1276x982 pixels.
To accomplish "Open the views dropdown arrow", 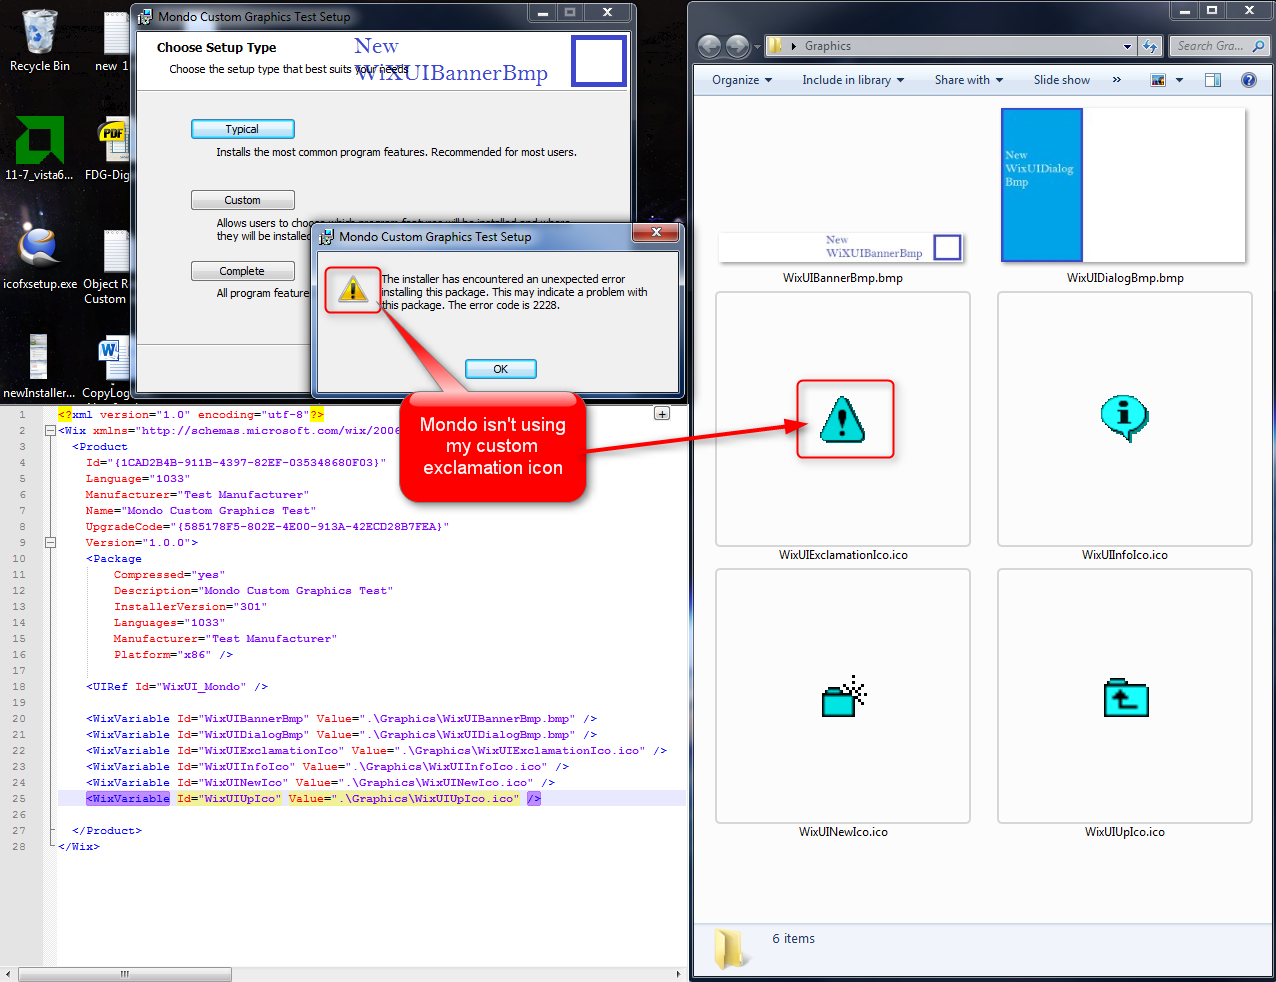I will click(1178, 79).
